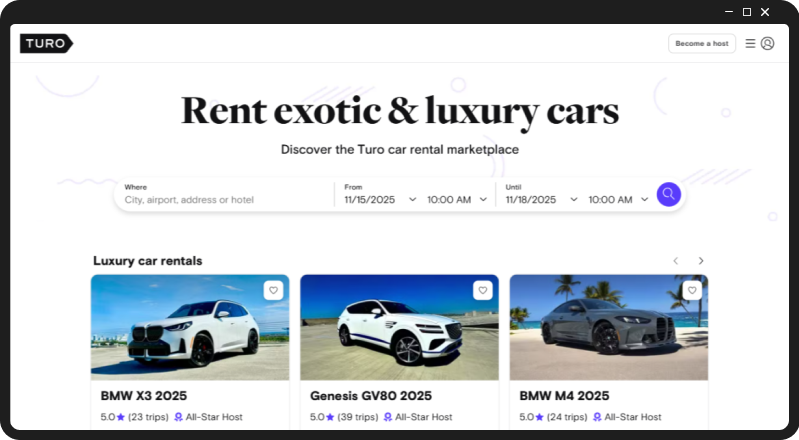Show next luxury car rentals with right arrow
Viewport: 799px width, 440px height.
(x=701, y=261)
